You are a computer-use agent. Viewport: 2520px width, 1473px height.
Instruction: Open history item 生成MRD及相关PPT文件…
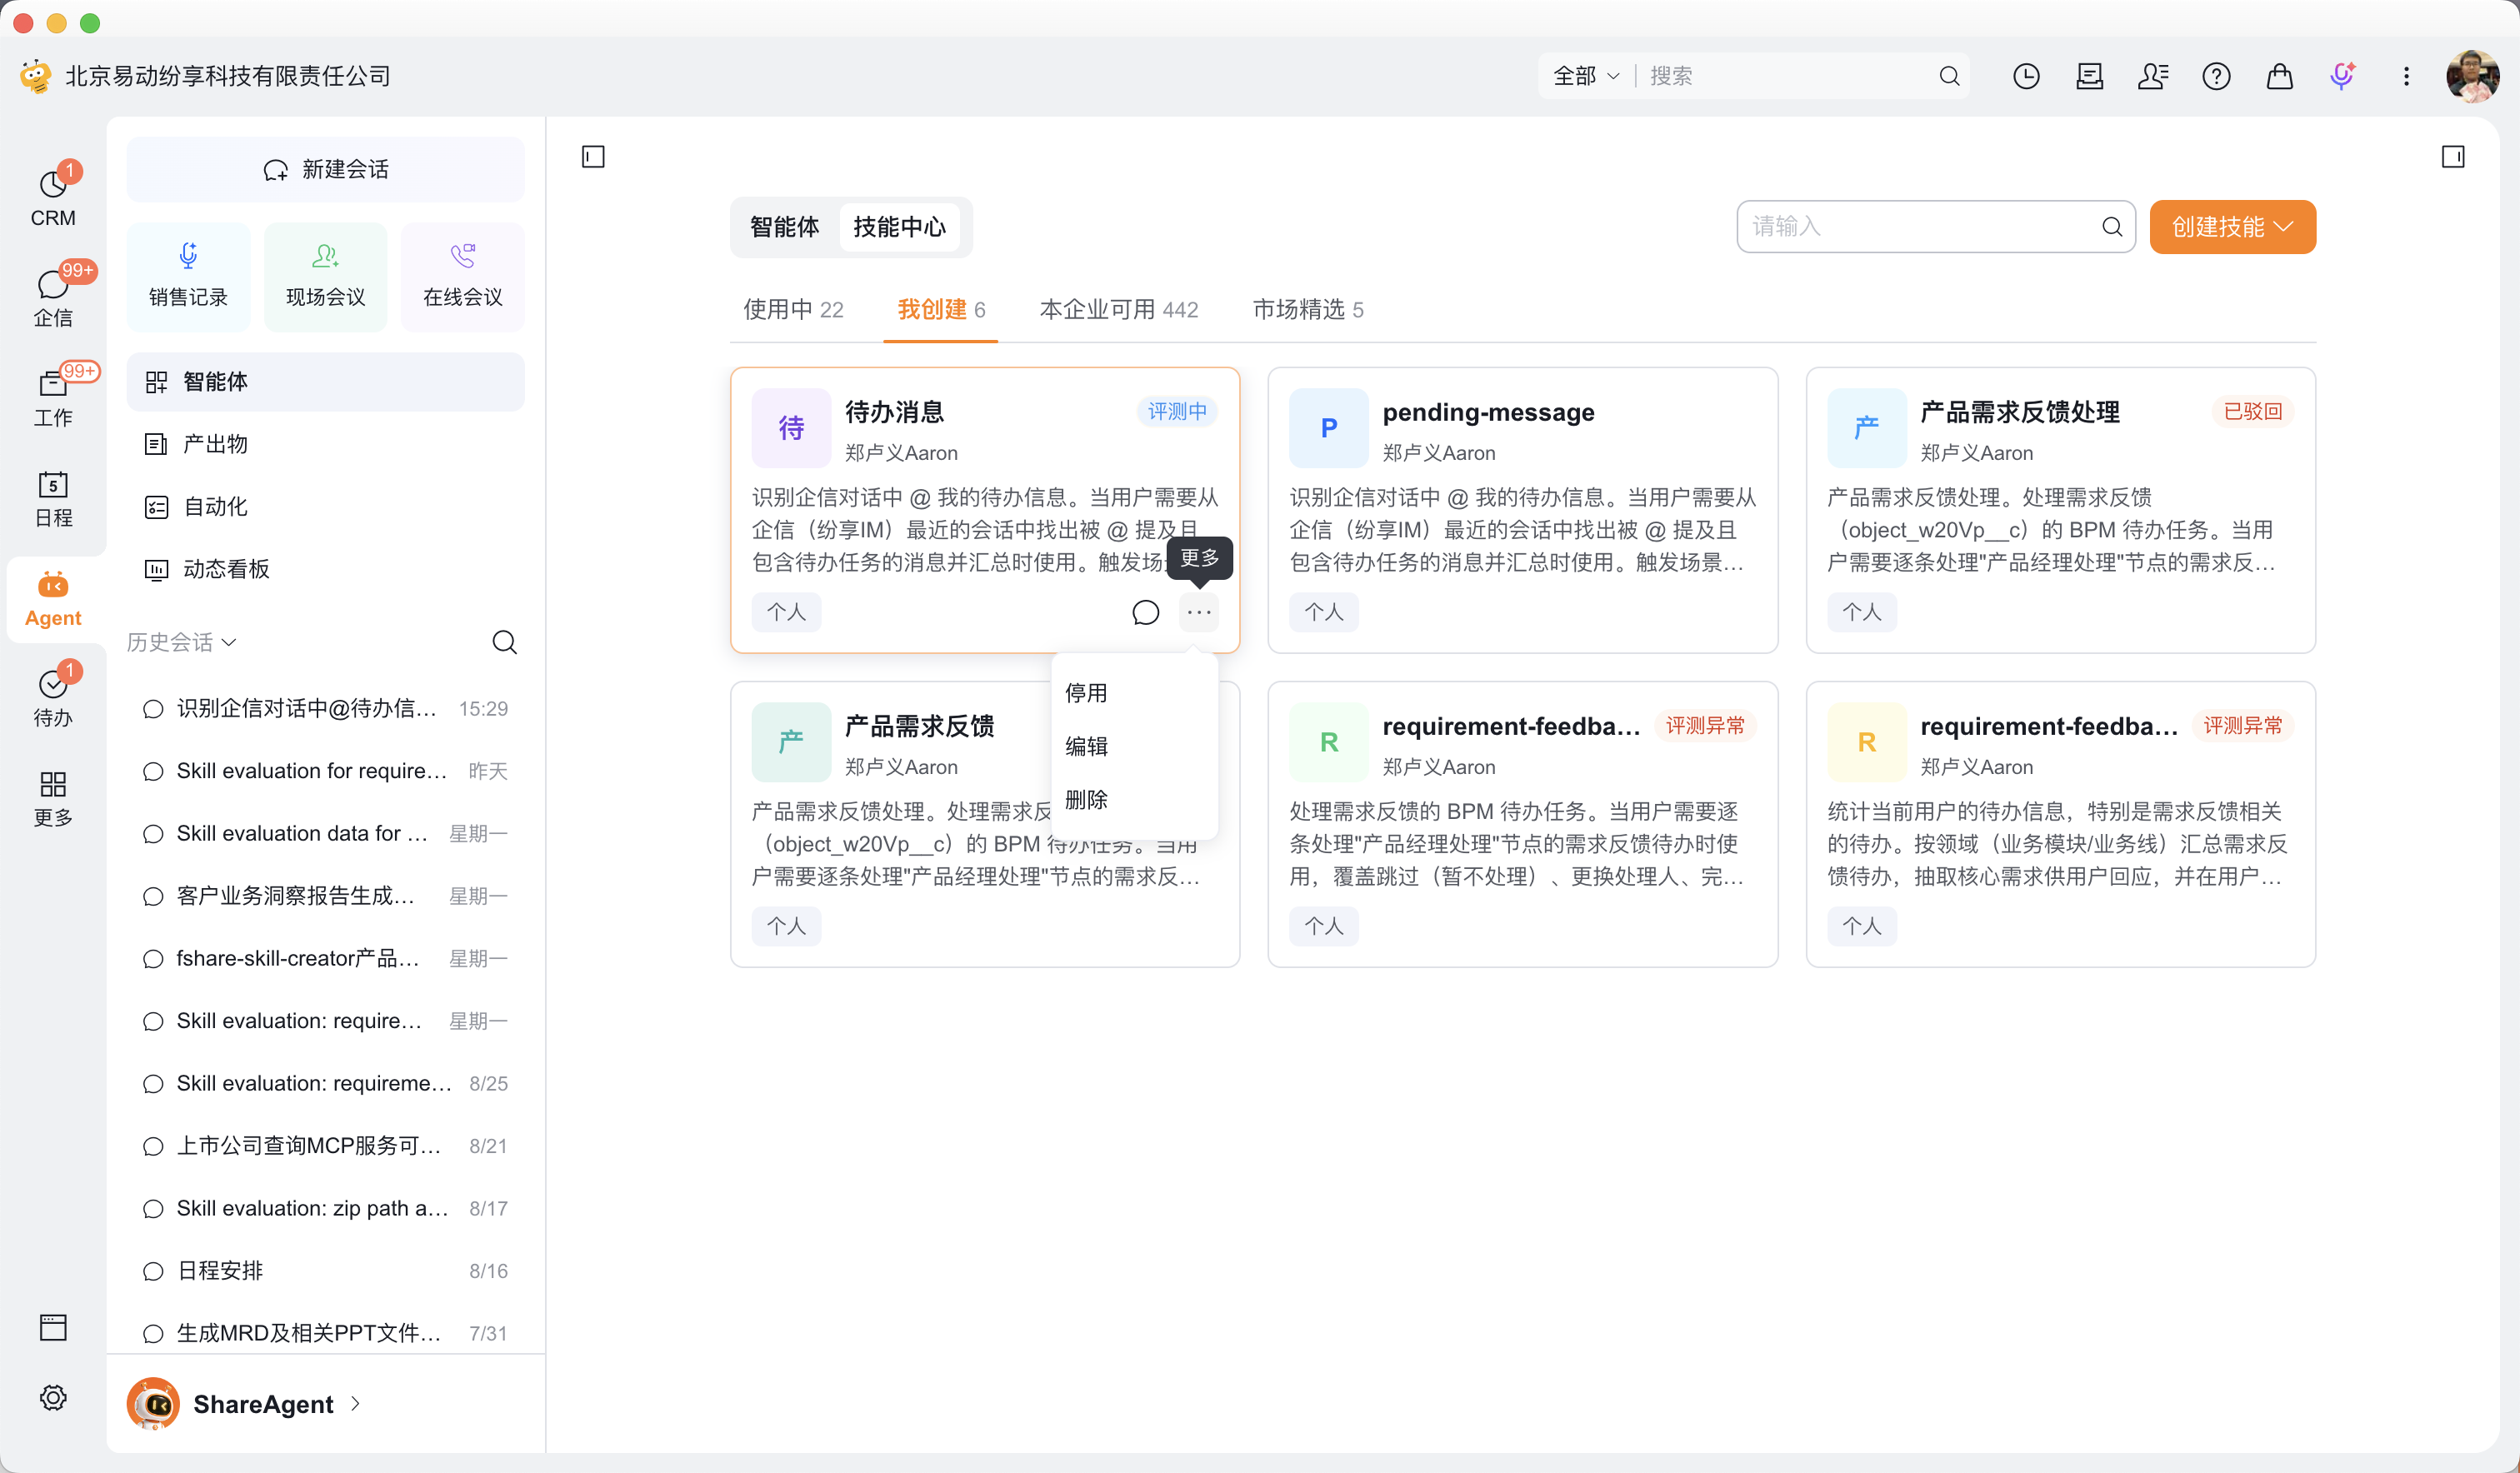(x=325, y=1333)
